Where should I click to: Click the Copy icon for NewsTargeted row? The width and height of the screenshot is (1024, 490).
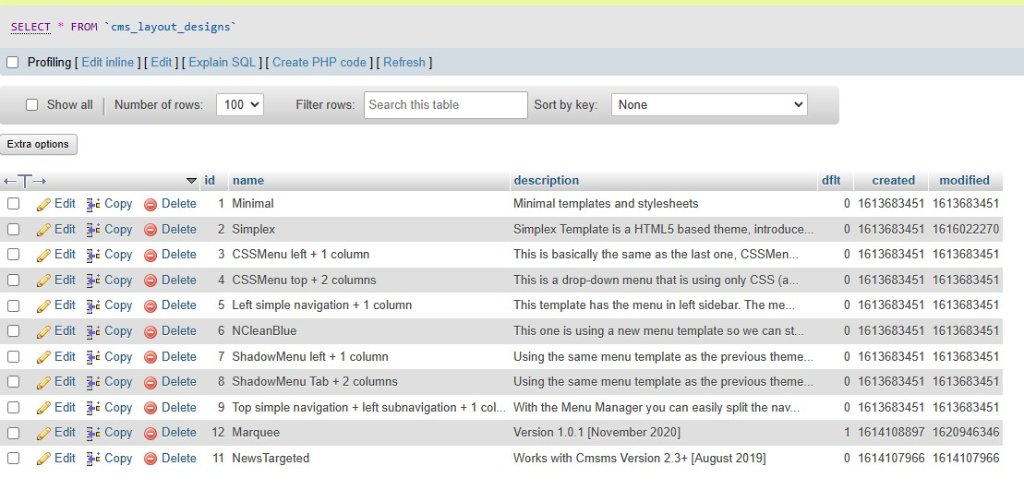click(93, 458)
